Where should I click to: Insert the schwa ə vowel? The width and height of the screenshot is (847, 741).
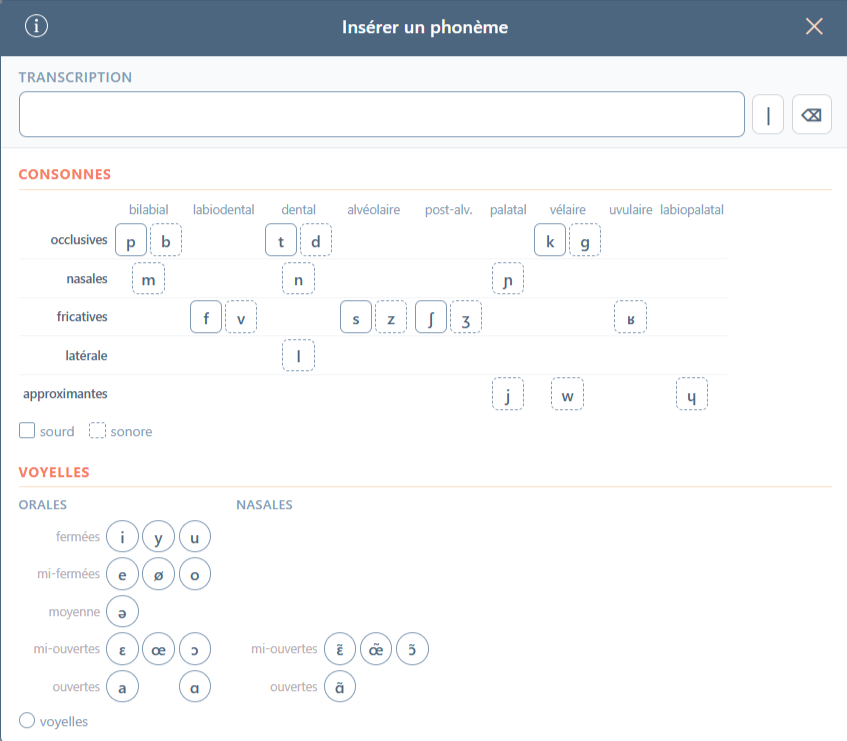point(122,611)
